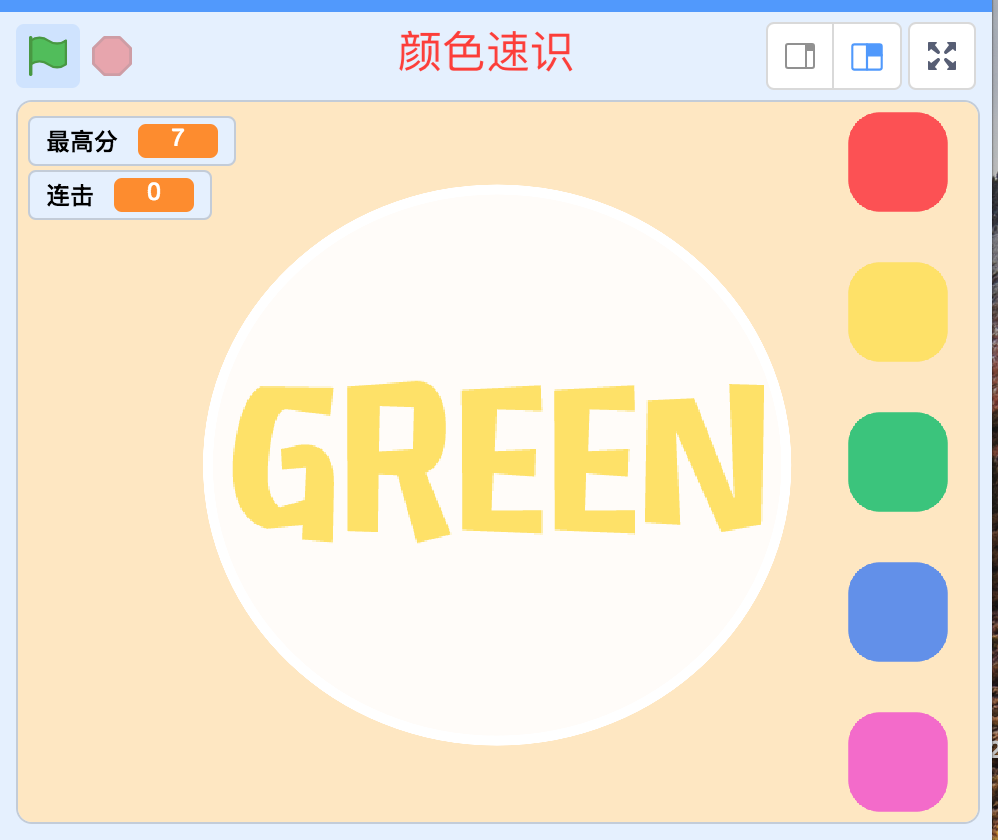Pick the pink color button

(x=898, y=762)
